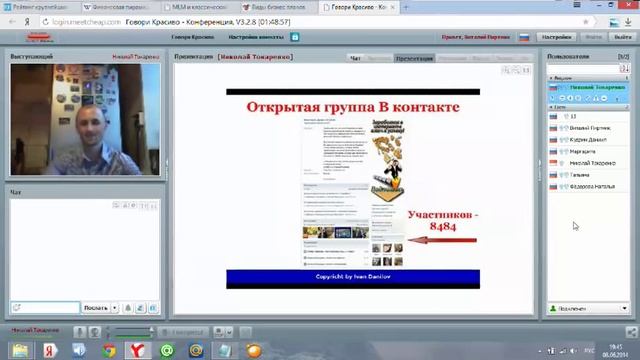Open the dropdown beside the screen share icon

click(x=229, y=332)
